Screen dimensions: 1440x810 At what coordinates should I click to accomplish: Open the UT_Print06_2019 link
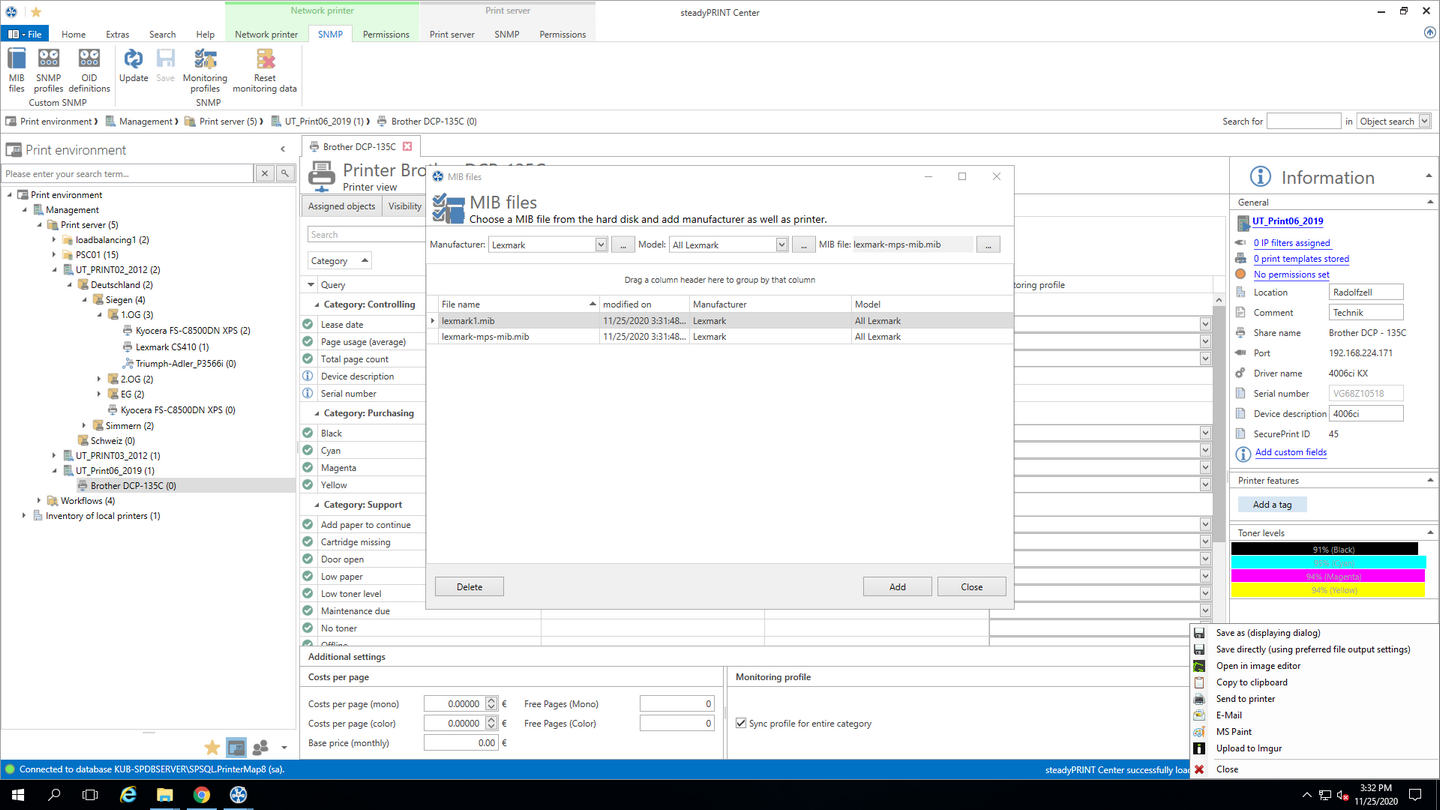pyautogui.click(x=1287, y=221)
